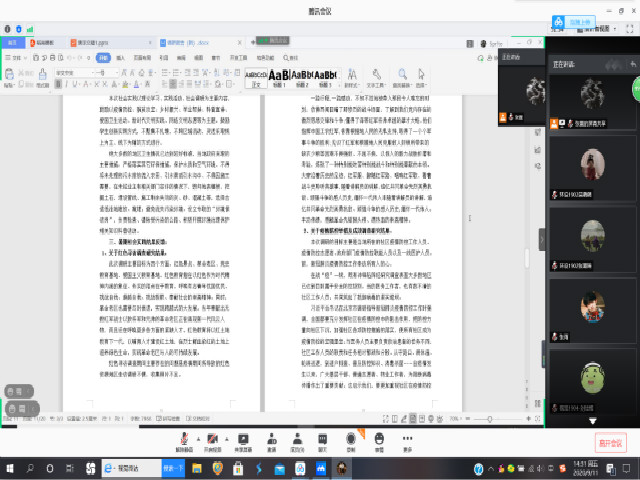Turn on the camera in the meeting toolbar
This screenshot has width=640, height=480.
tap(212, 442)
